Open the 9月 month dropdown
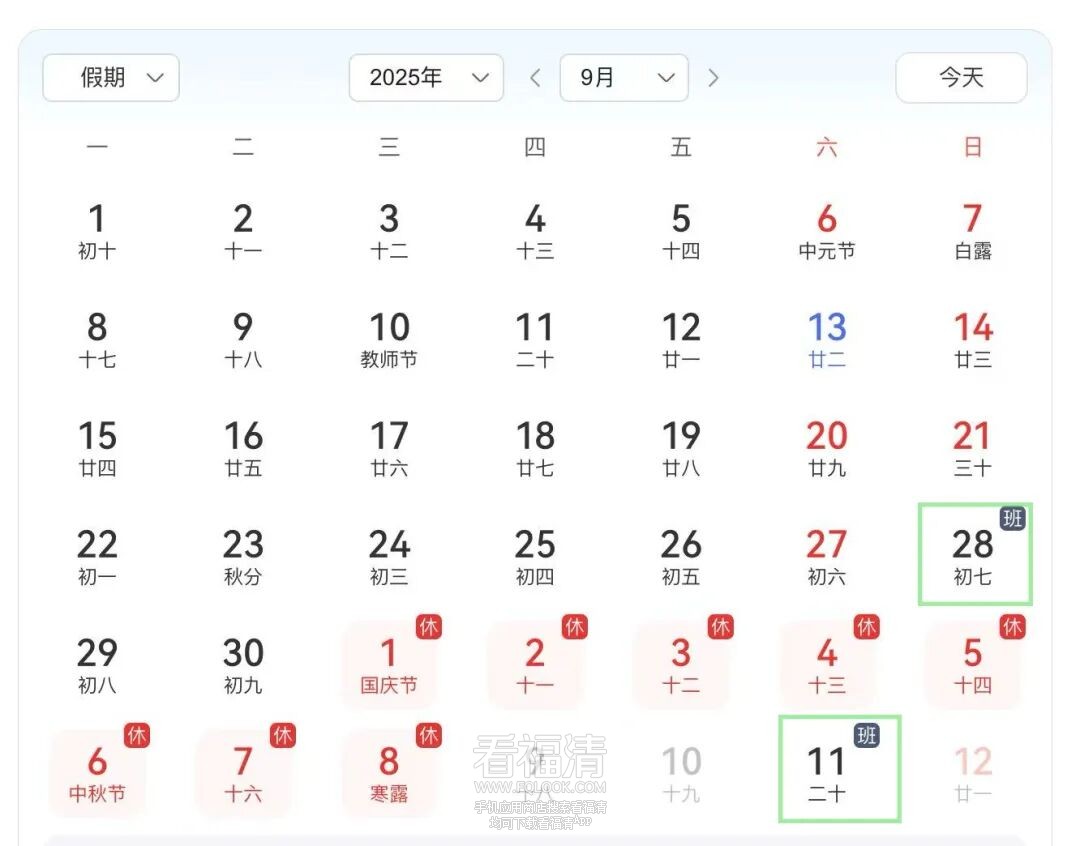1080x846 pixels. (x=624, y=78)
